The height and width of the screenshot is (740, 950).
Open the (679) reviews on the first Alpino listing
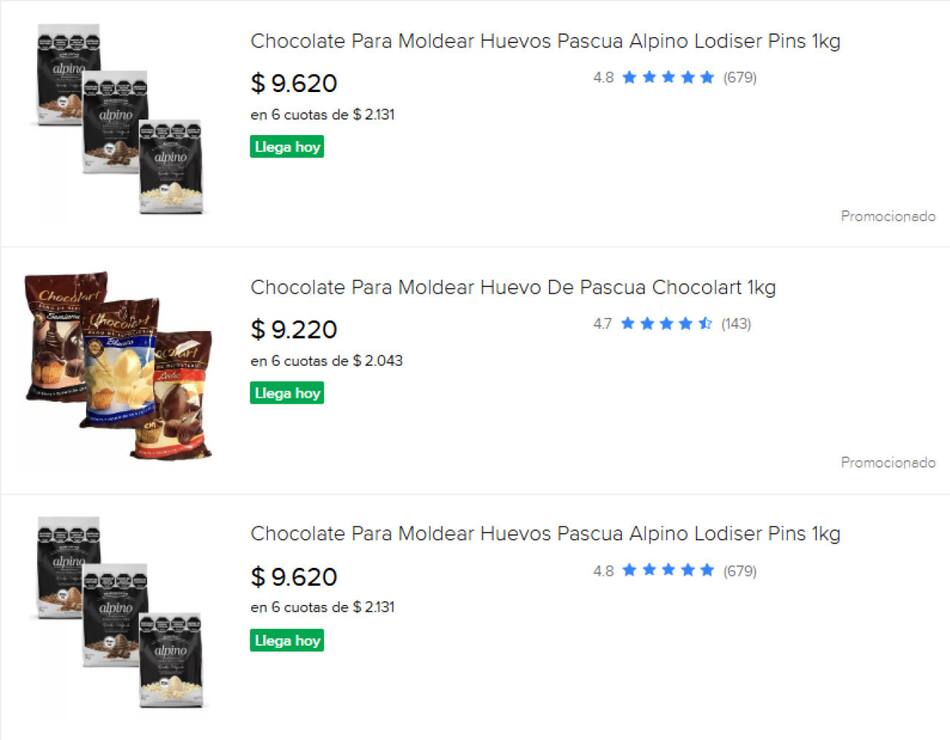[740, 77]
